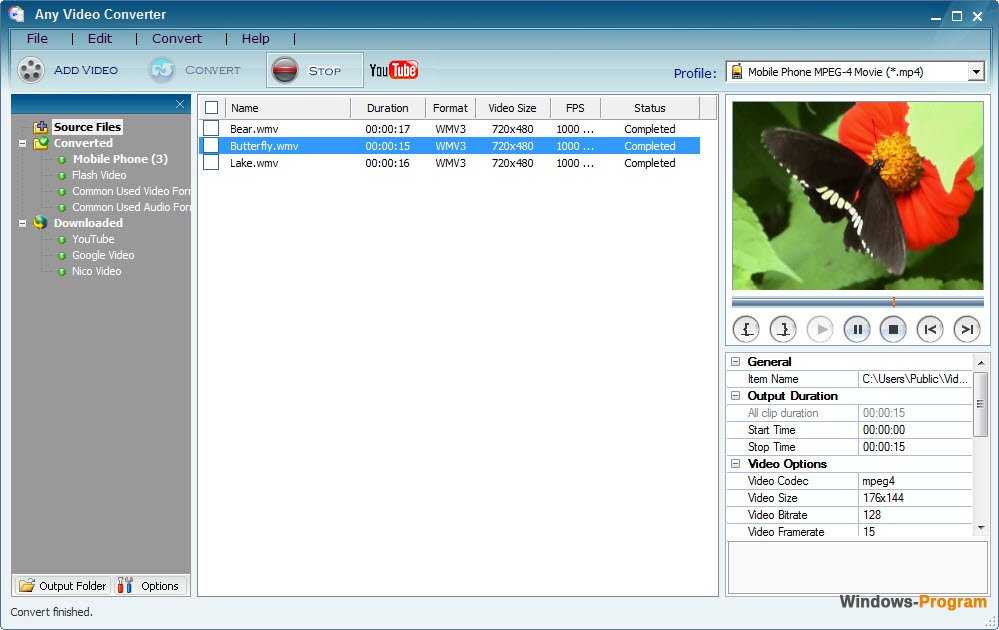Jump to previous frame marker button
Screen dimensions: 999x630
[x=930, y=329]
